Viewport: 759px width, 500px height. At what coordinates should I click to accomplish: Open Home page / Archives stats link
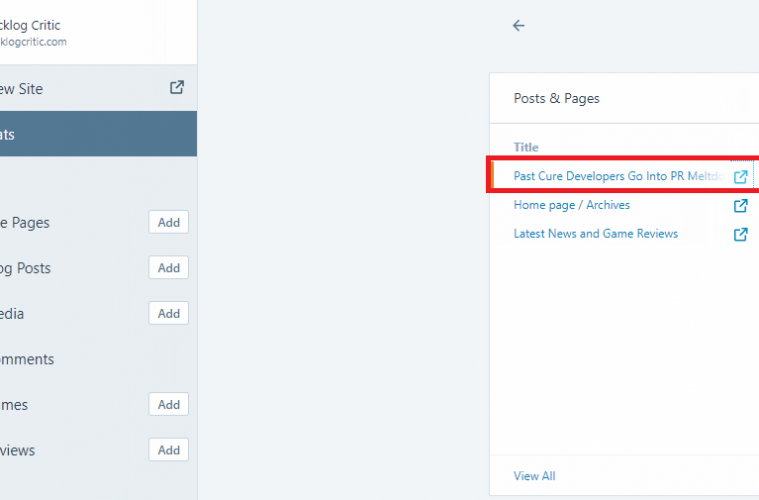click(572, 205)
